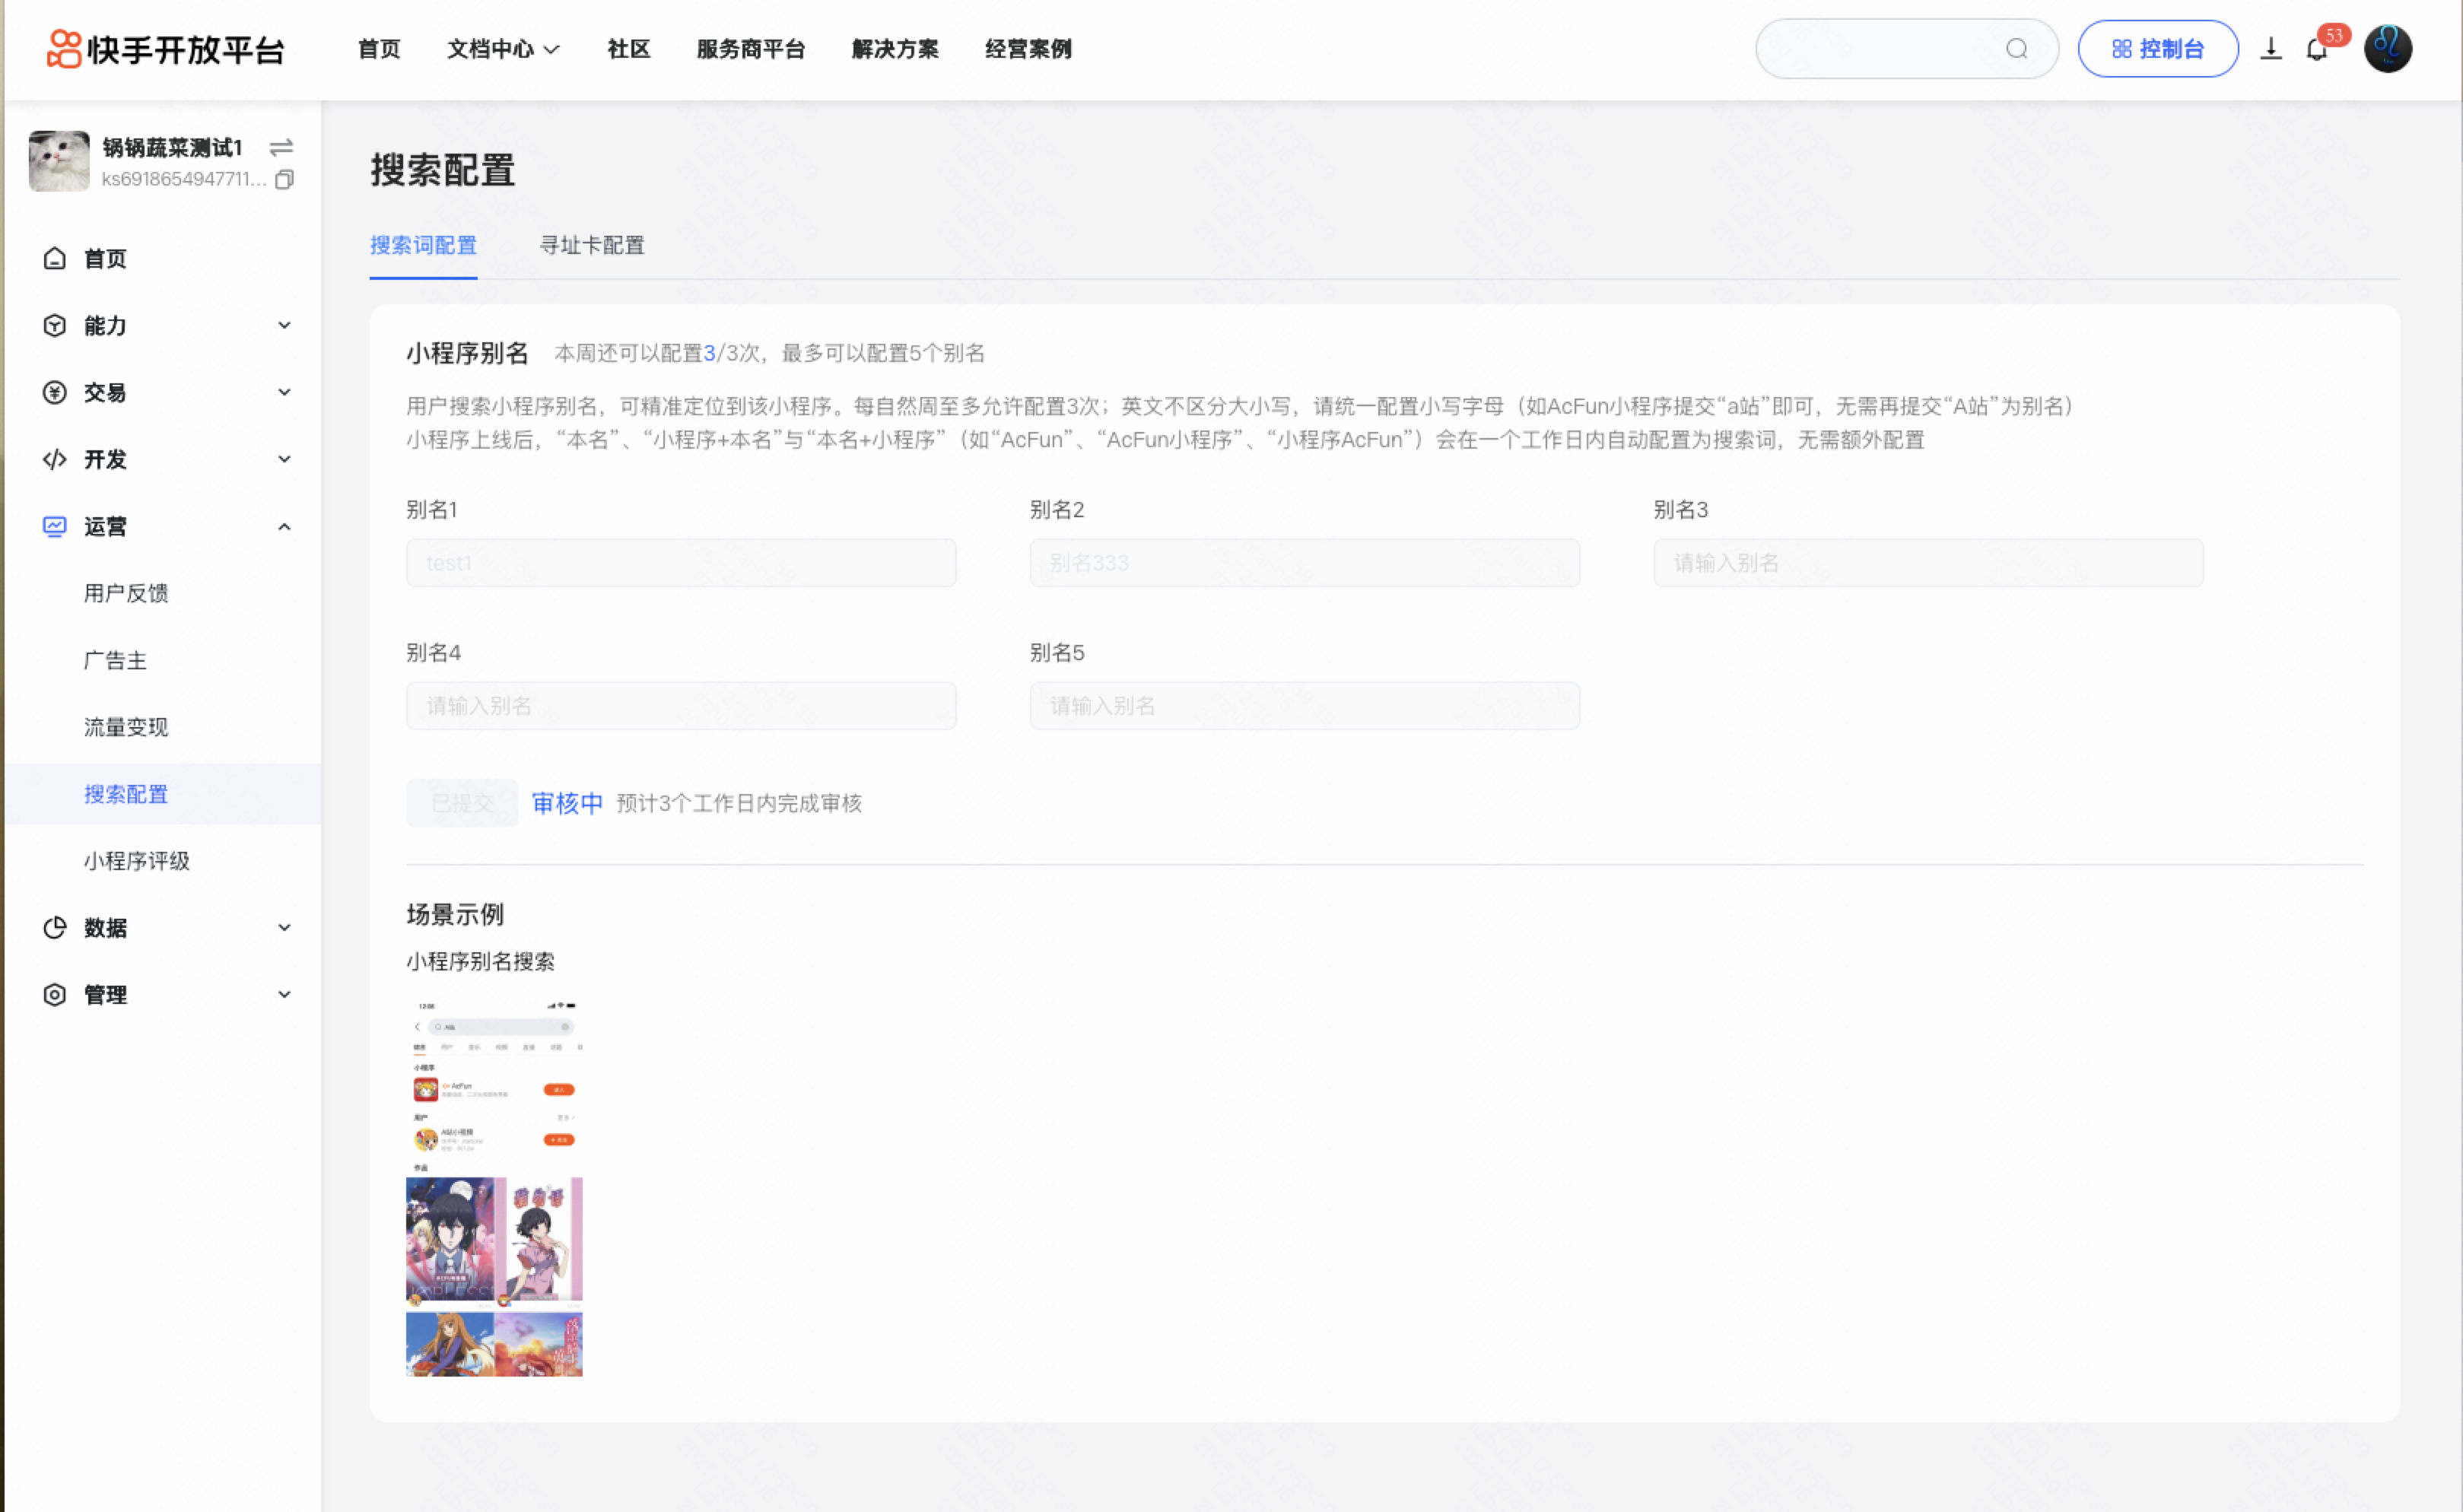This screenshot has height=1512, width=2463.
Task: Click the sidebar 首页 home icon
Action: pos(55,259)
